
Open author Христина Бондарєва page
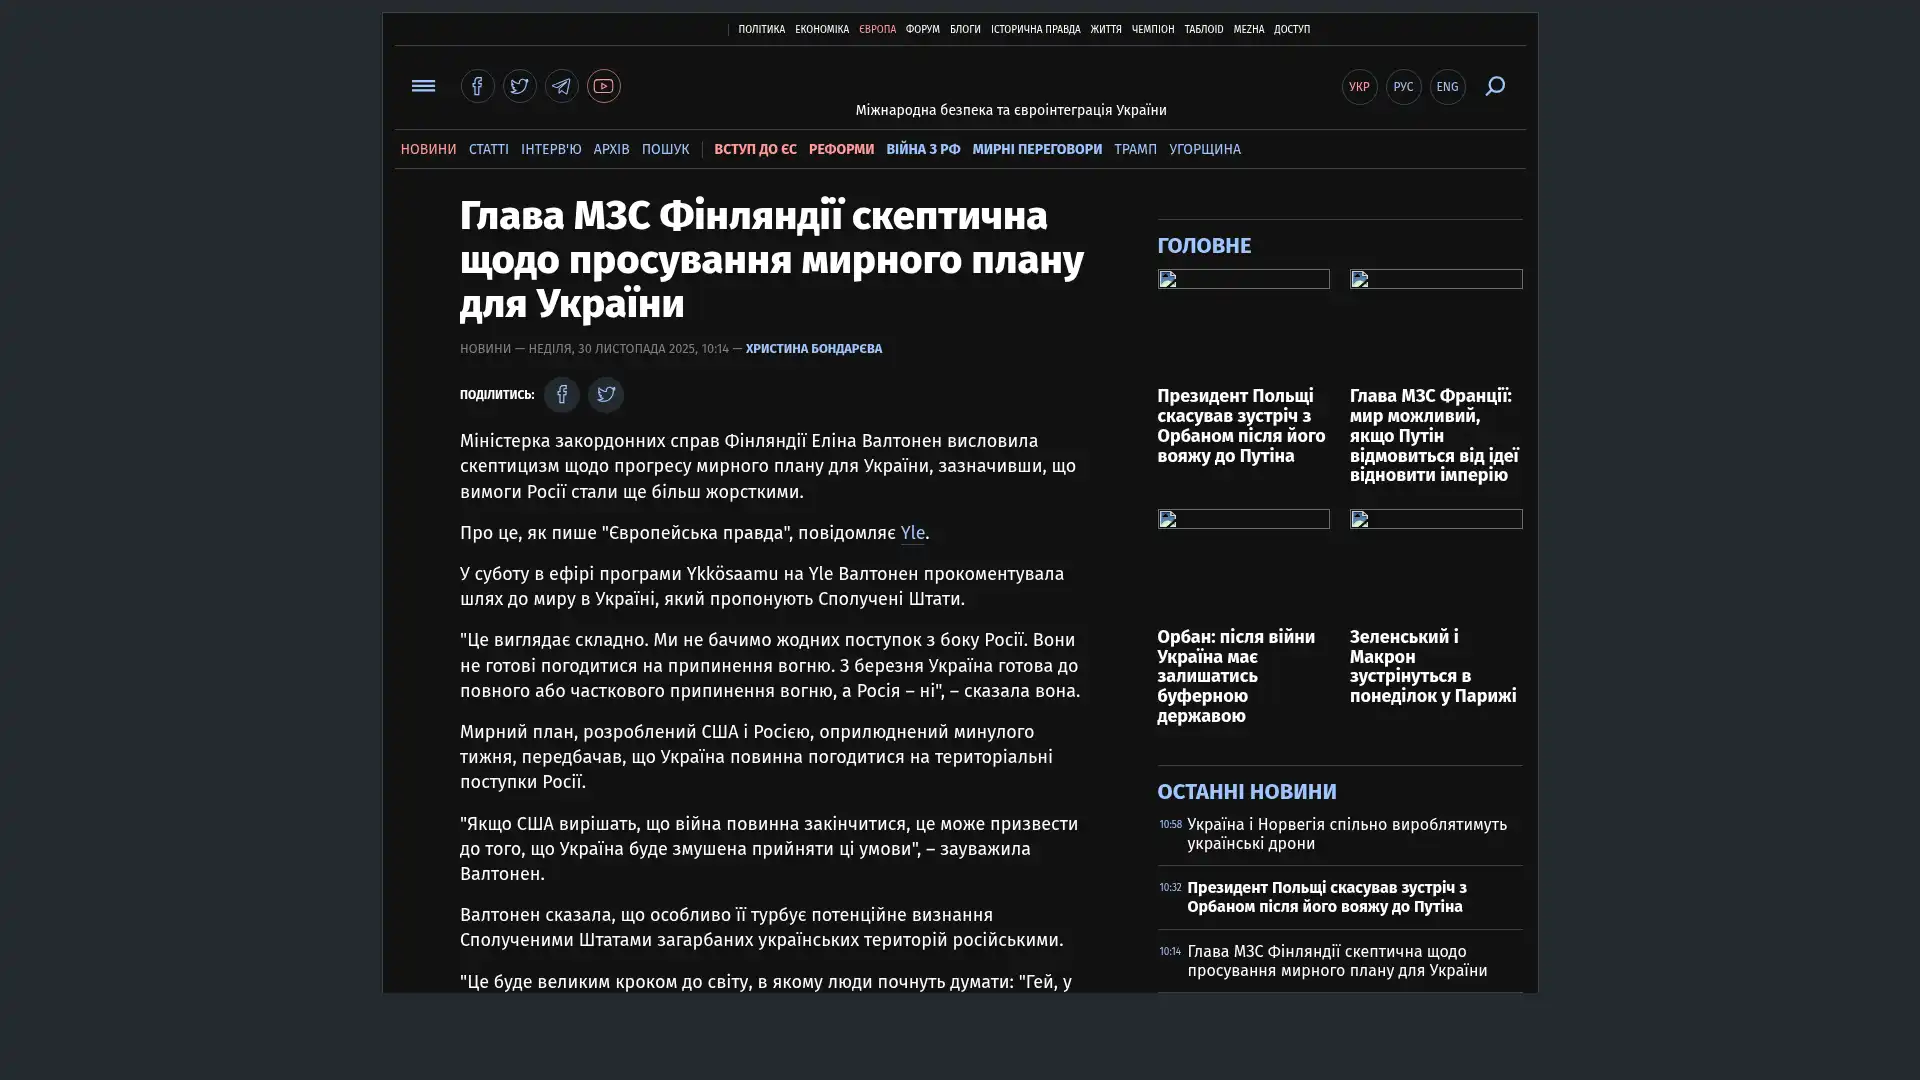click(x=813, y=349)
